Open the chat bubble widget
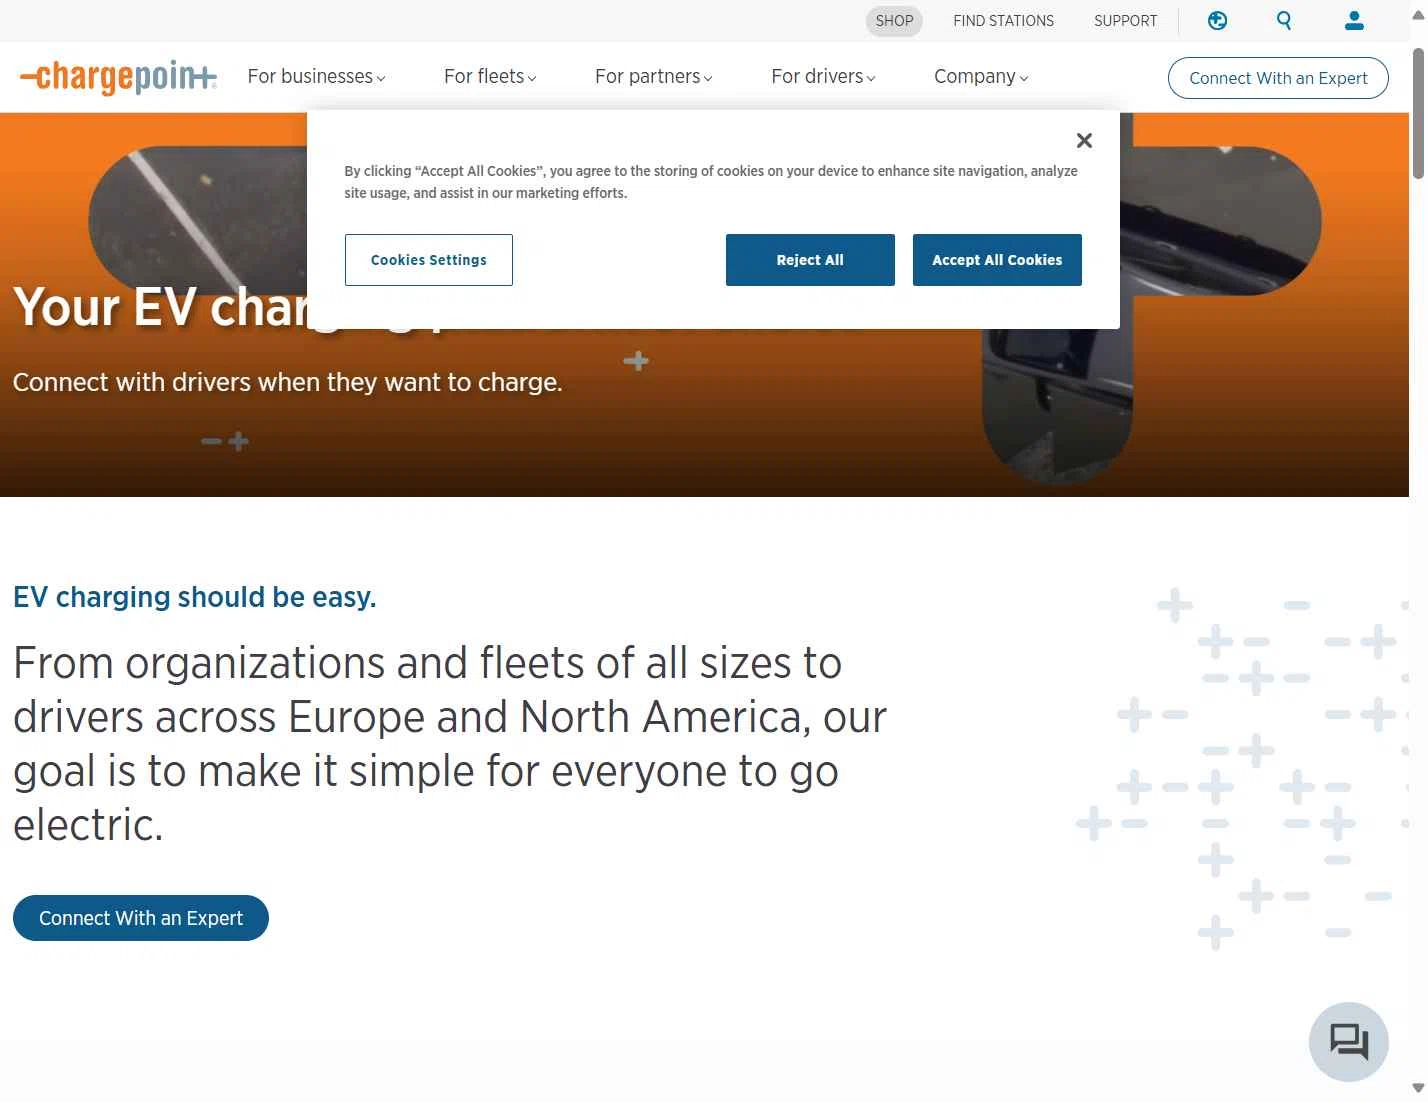Viewport: 1428px width, 1102px height. pos(1348,1041)
